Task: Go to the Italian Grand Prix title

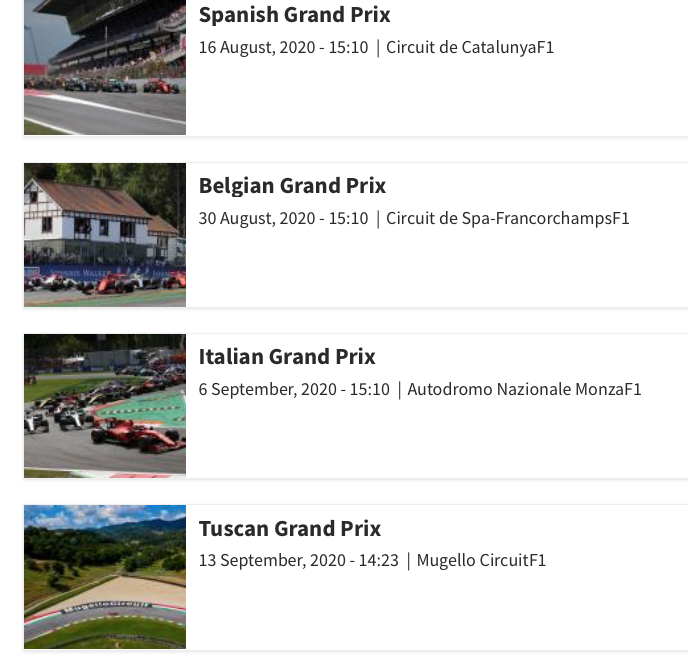Action: coord(287,357)
